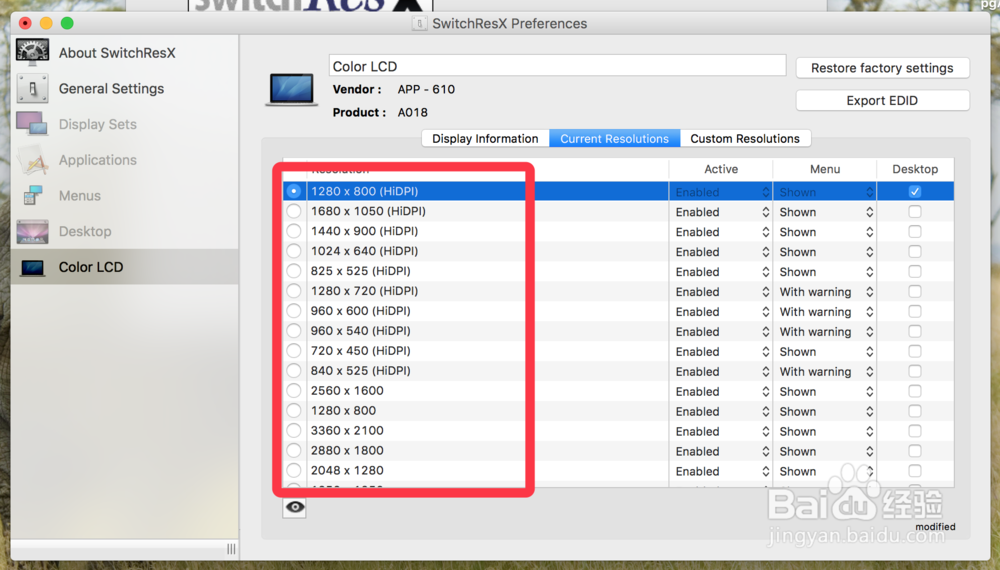Screen dimensions: 1000x570
Task: Click the Display Sets monitors icon
Action: coord(33,124)
